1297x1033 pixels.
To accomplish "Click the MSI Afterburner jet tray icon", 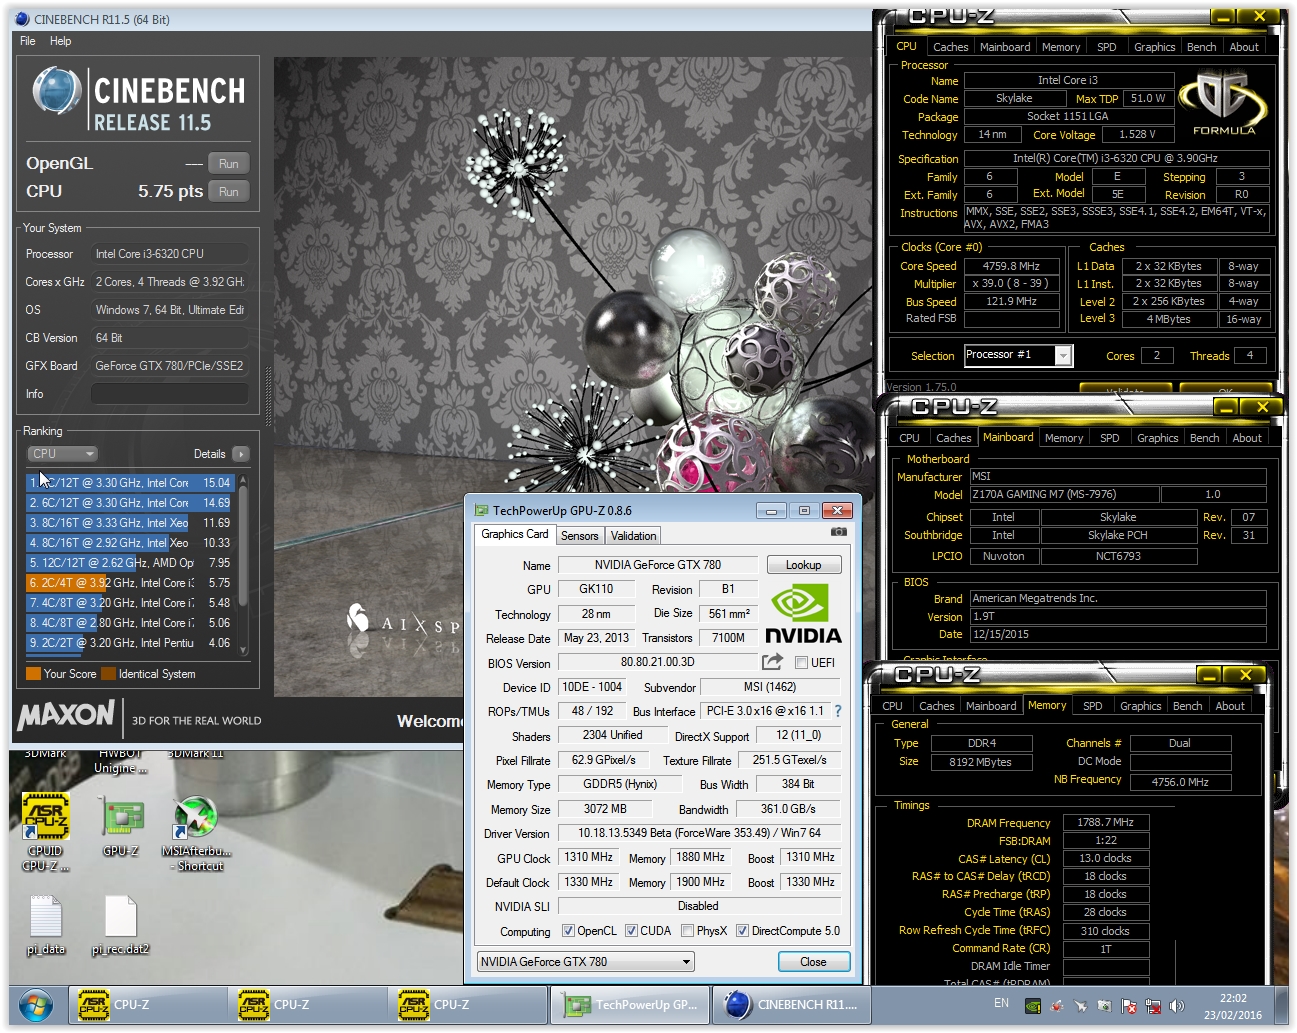I will click(x=1081, y=1006).
